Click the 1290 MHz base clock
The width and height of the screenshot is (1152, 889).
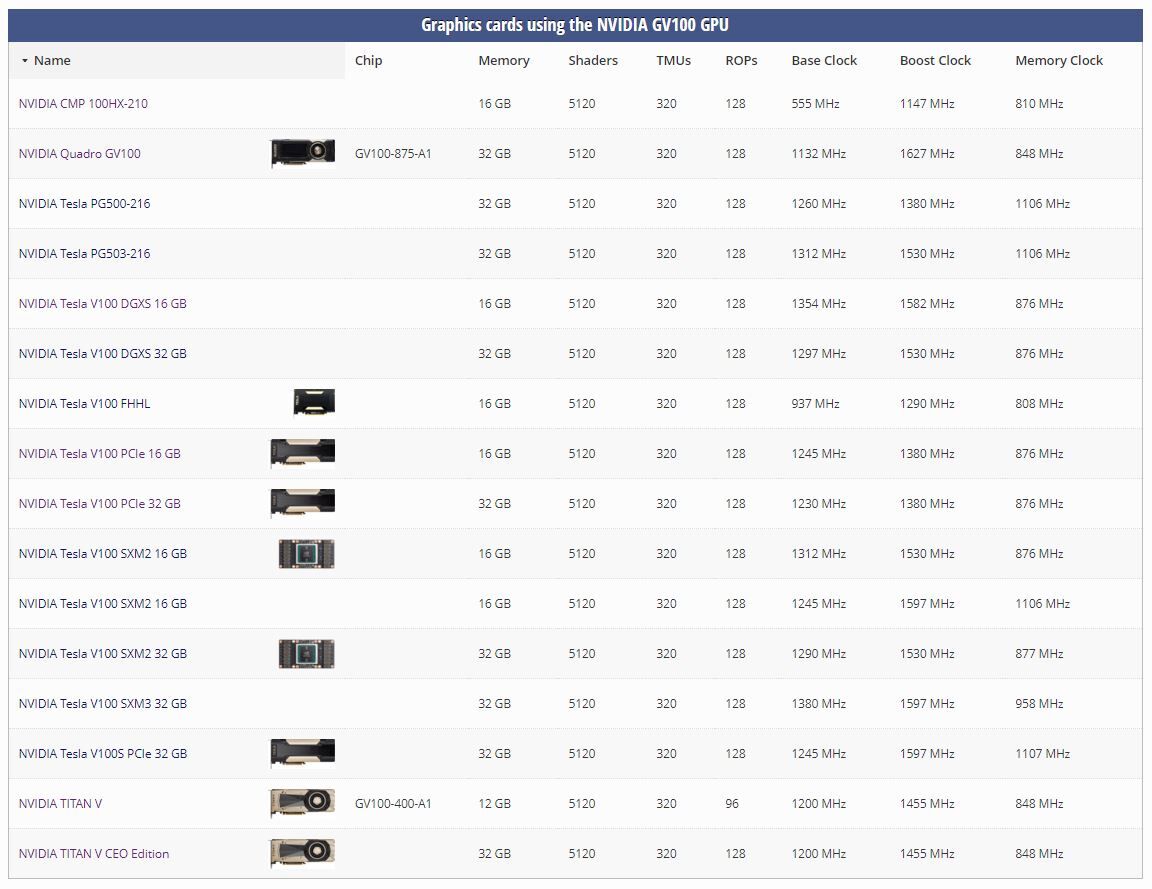point(818,653)
